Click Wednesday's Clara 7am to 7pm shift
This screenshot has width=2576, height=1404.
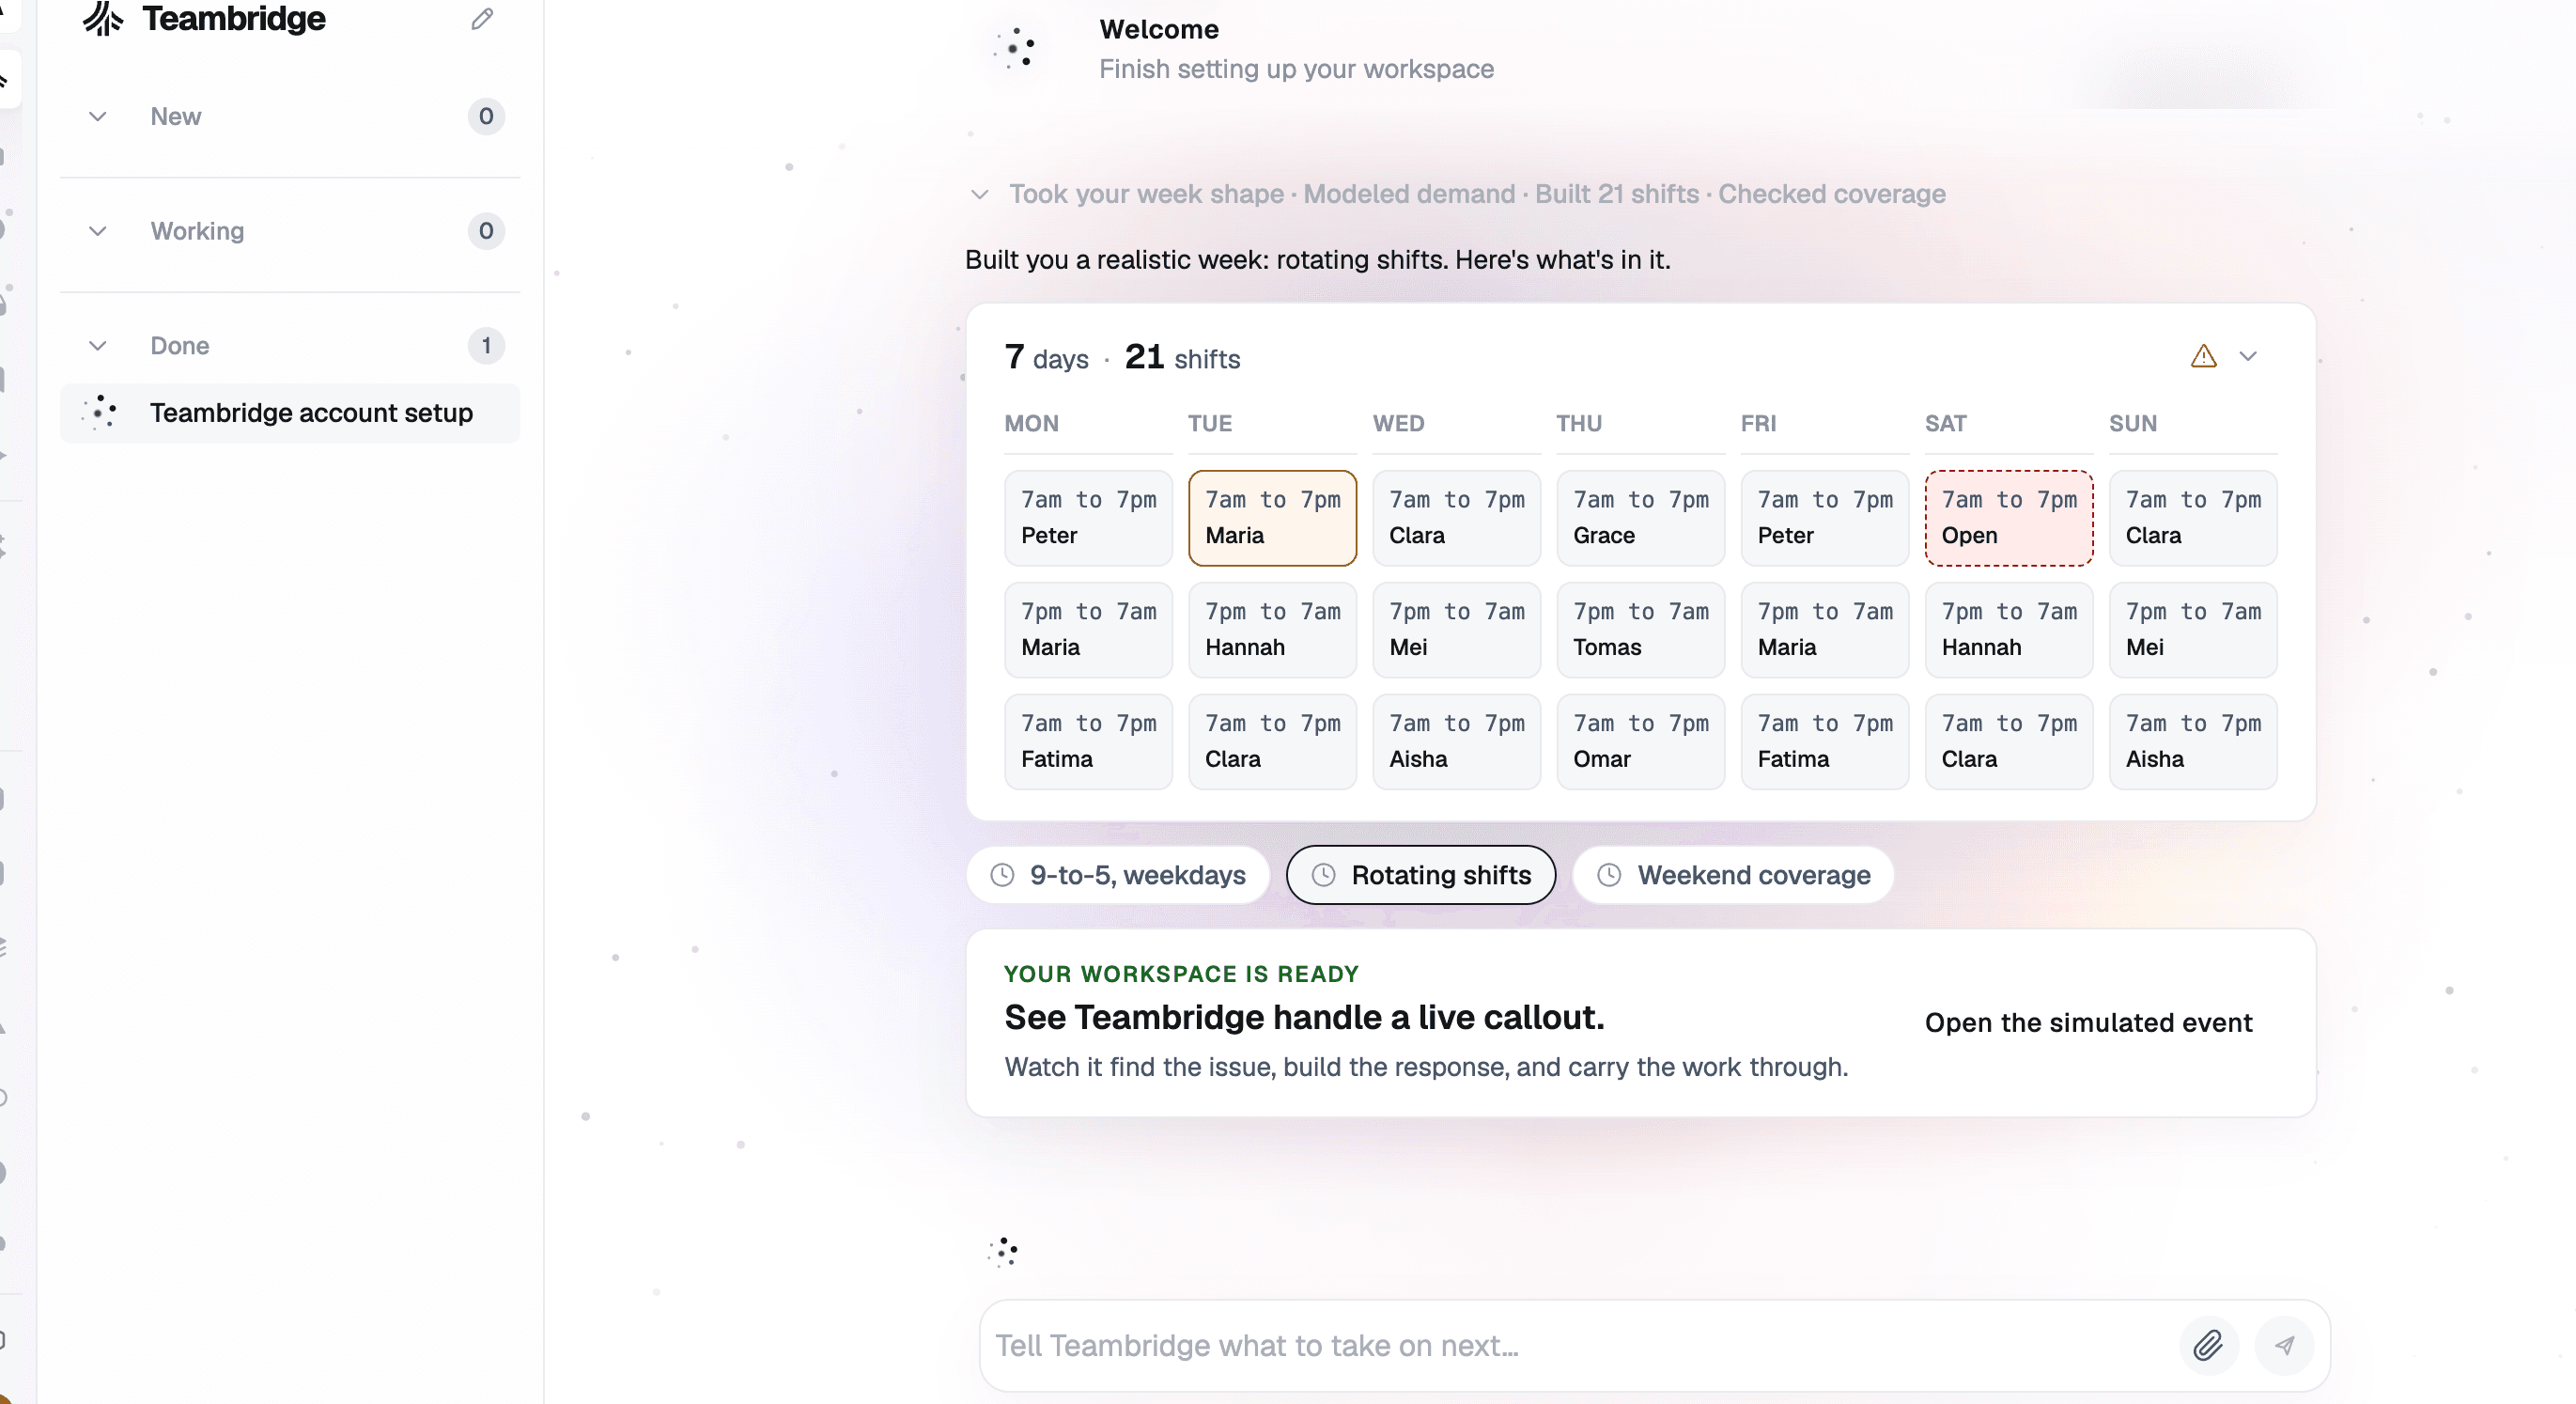[x=1456, y=518]
